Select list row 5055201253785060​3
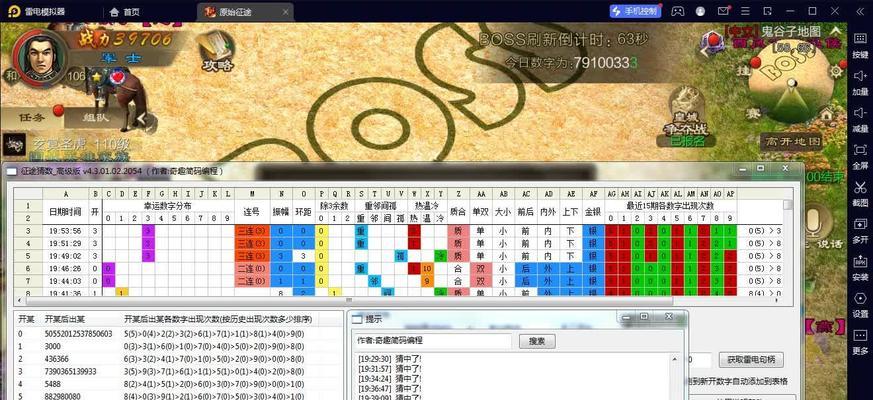Screen dimensions: 873x400 [x=178, y=334]
